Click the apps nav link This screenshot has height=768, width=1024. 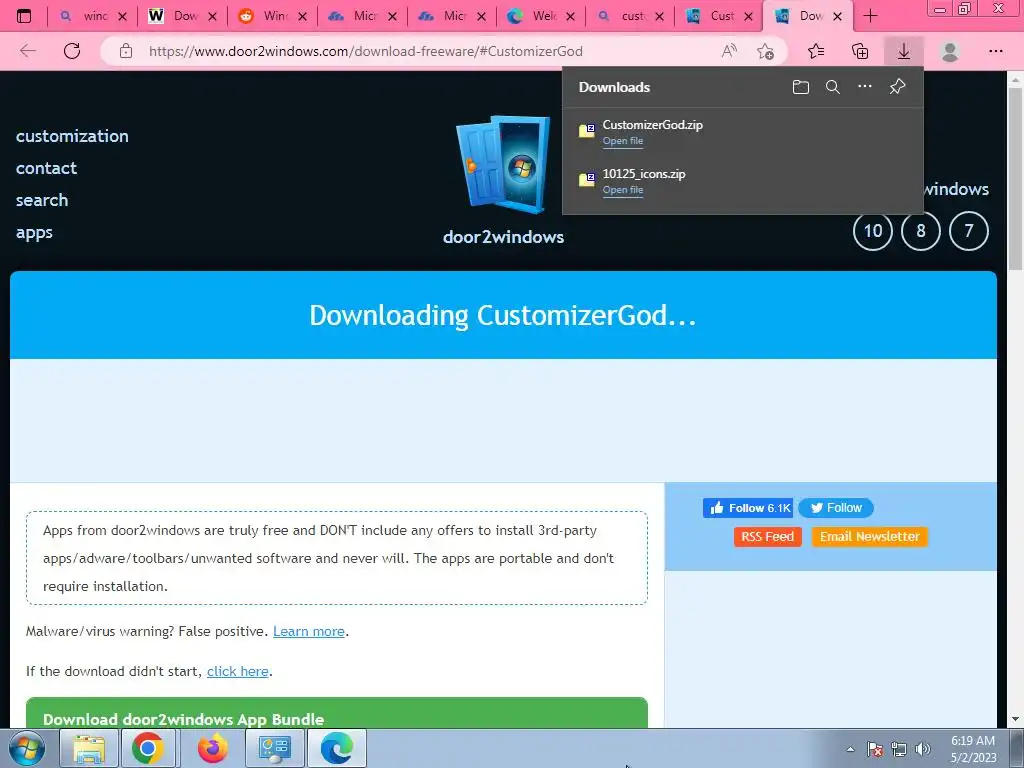point(34,232)
